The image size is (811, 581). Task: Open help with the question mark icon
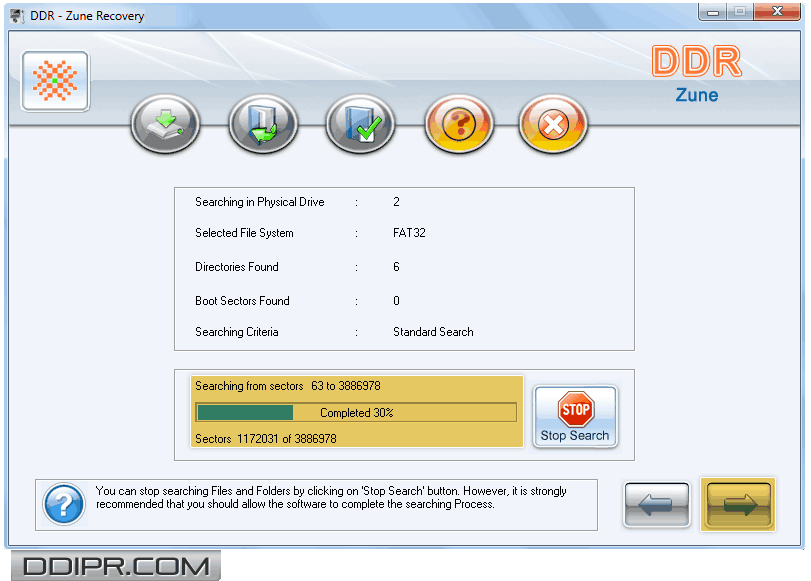pyautogui.click(x=459, y=124)
